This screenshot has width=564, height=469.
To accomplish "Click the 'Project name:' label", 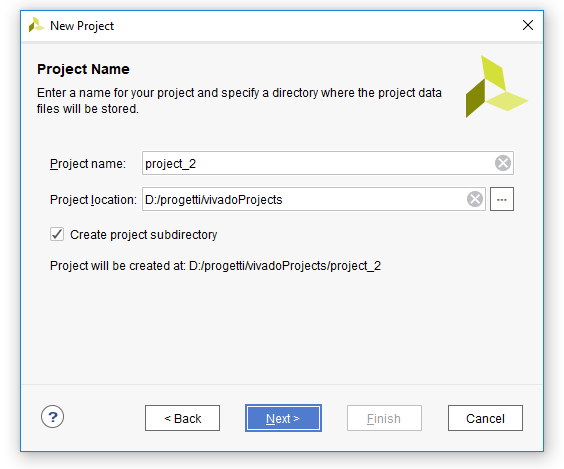I will click(x=88, y=164).
